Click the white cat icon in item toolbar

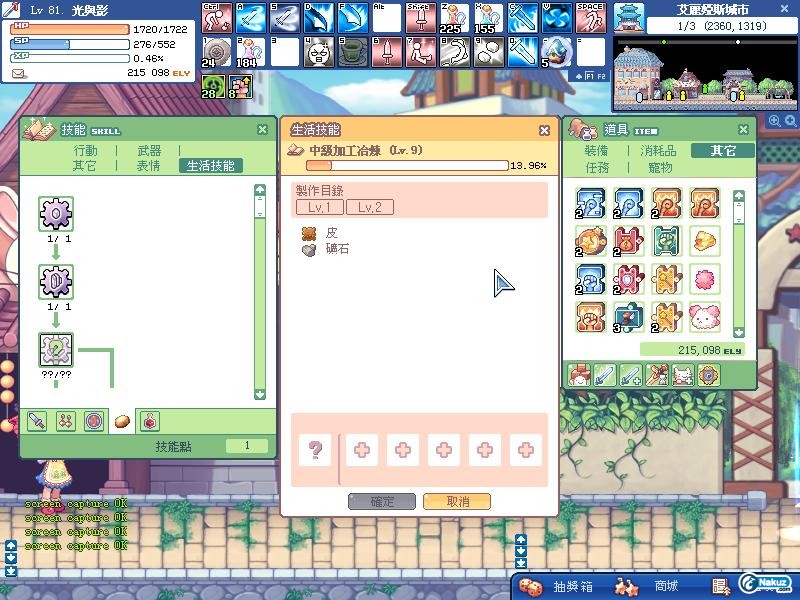(x=682, y=375)
